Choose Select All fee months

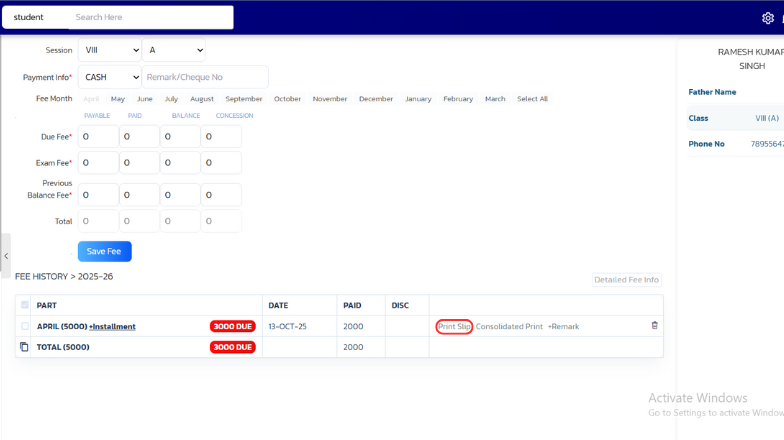click(x=532, y=99)
